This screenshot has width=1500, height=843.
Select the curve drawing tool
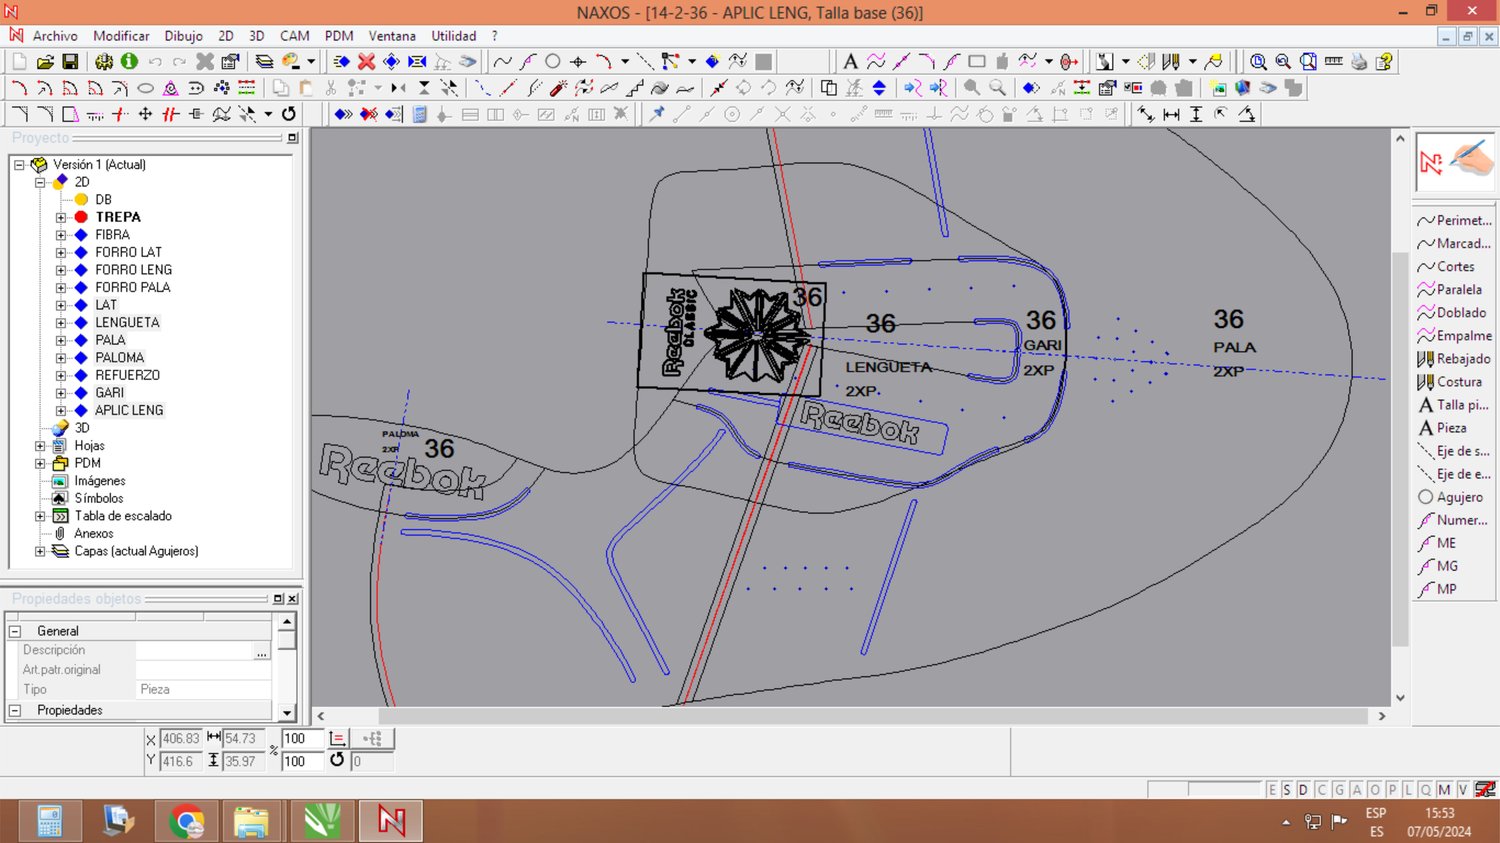[x=503, y=62]
